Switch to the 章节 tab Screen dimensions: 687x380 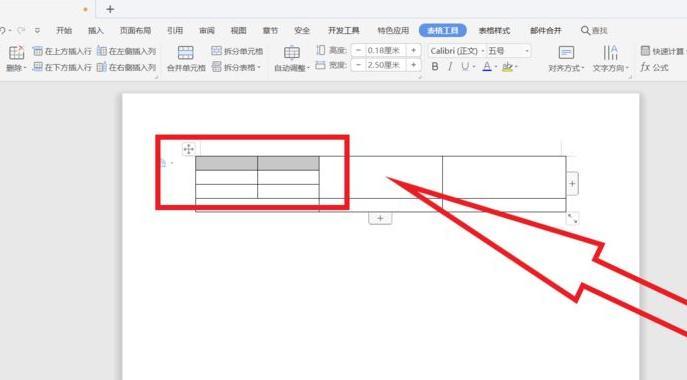[x=270, y=30]
